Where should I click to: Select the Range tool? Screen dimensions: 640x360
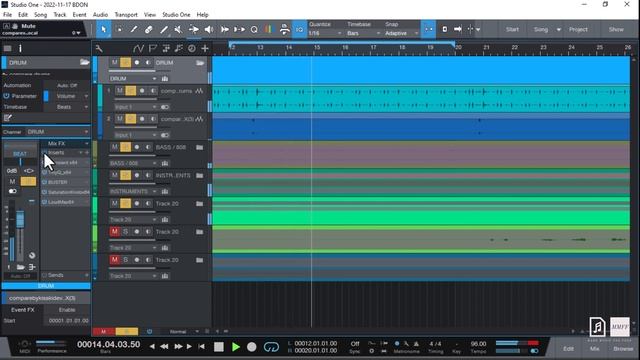(x=119, y=29)
